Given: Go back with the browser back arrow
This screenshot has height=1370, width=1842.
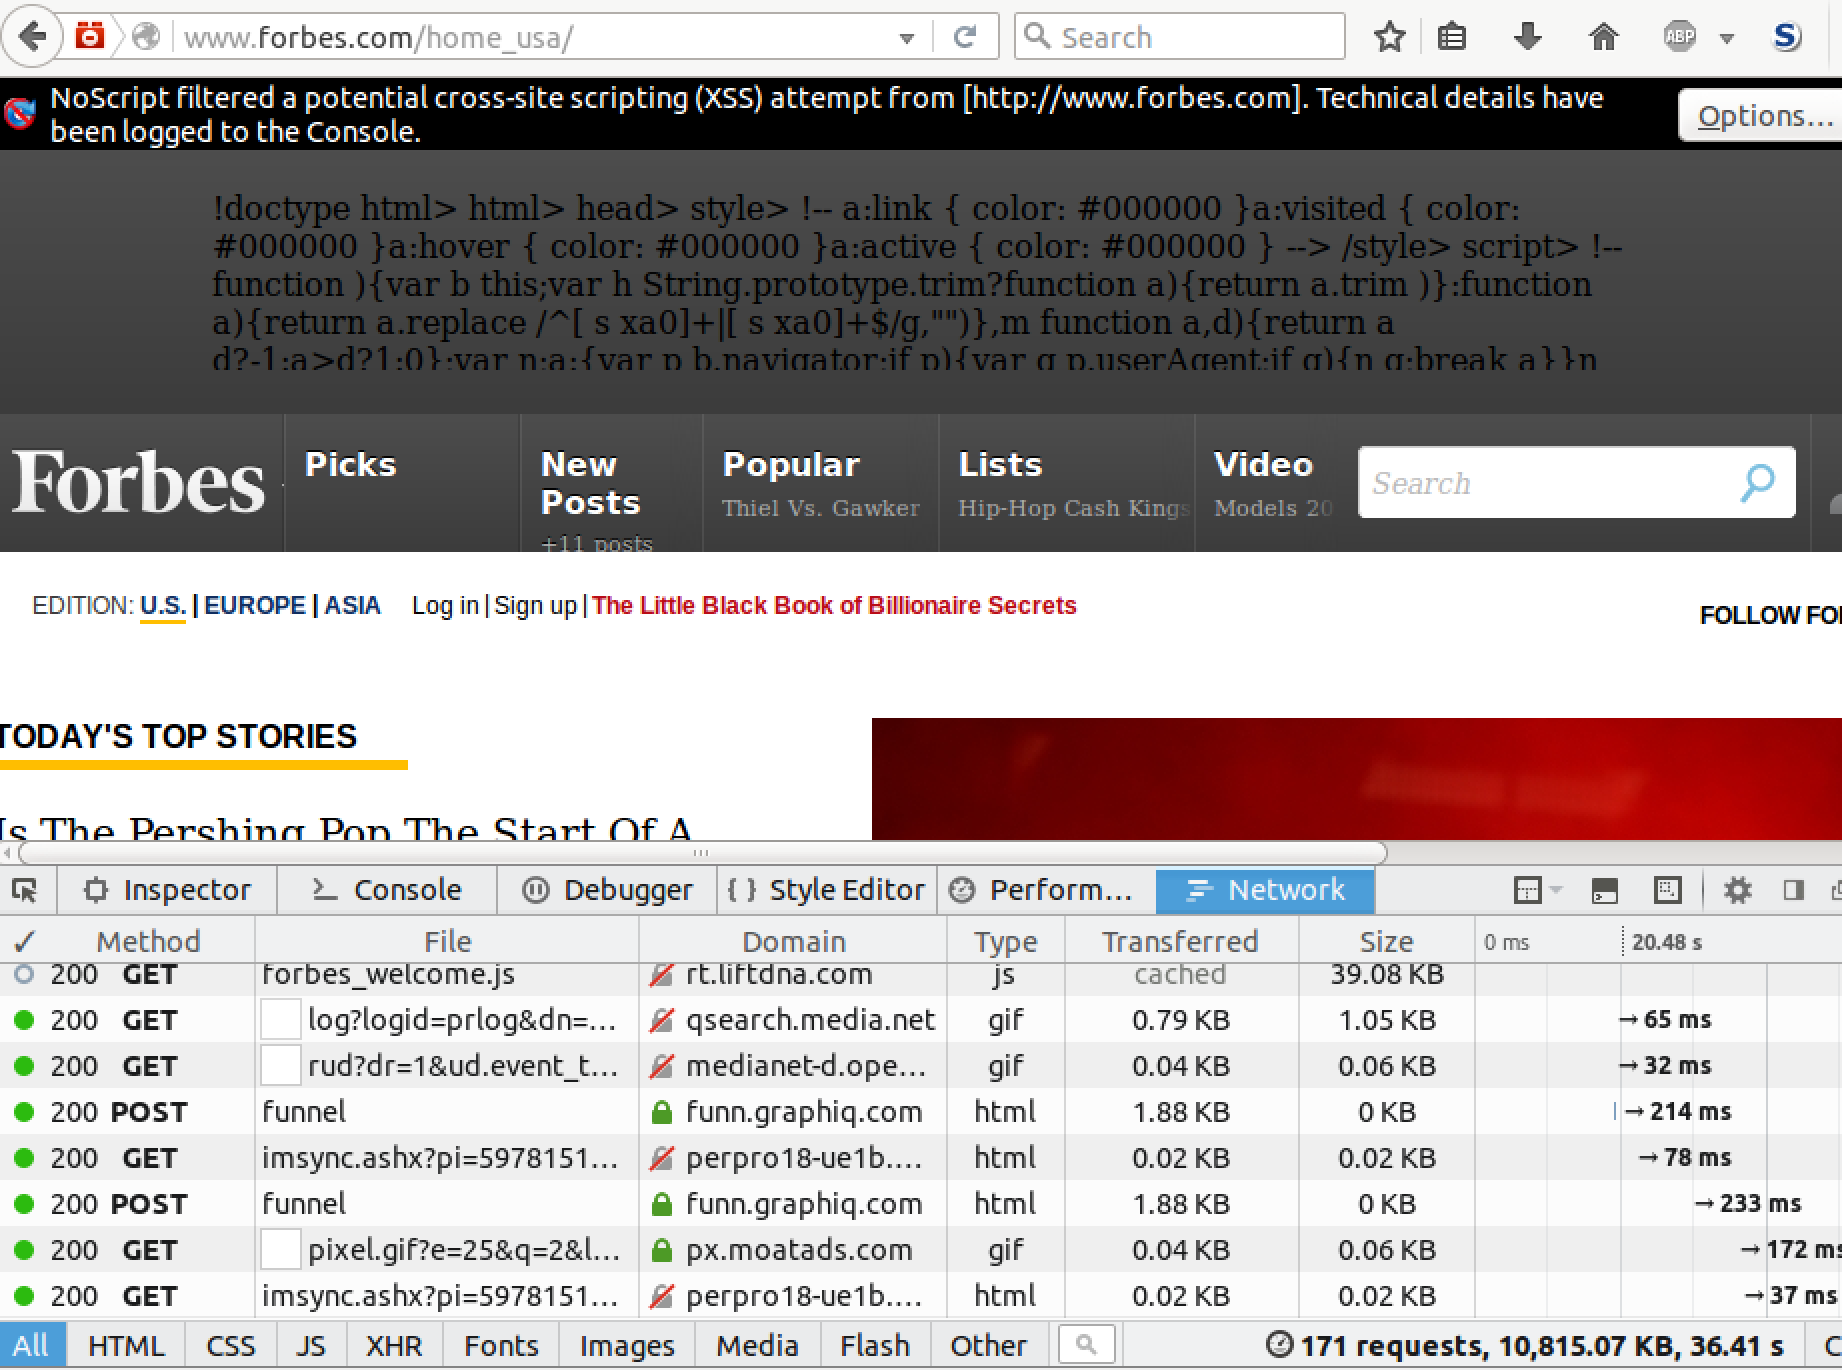Looking at the screenshot, I should click(x=32, y=37).
